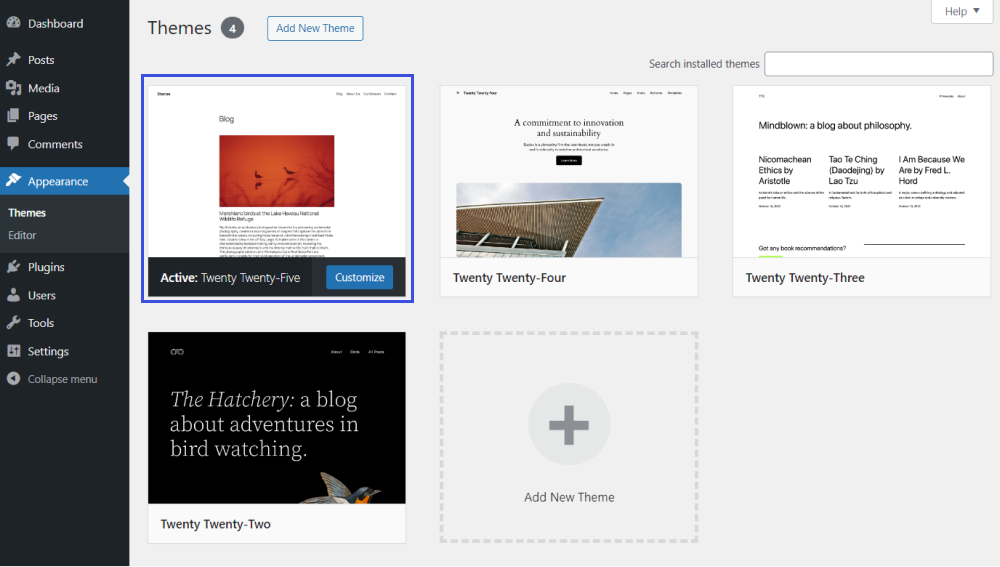Screen dimensions: 1000x567
Task: Click the Dashboard gauge icon
Action: (13, 22)
